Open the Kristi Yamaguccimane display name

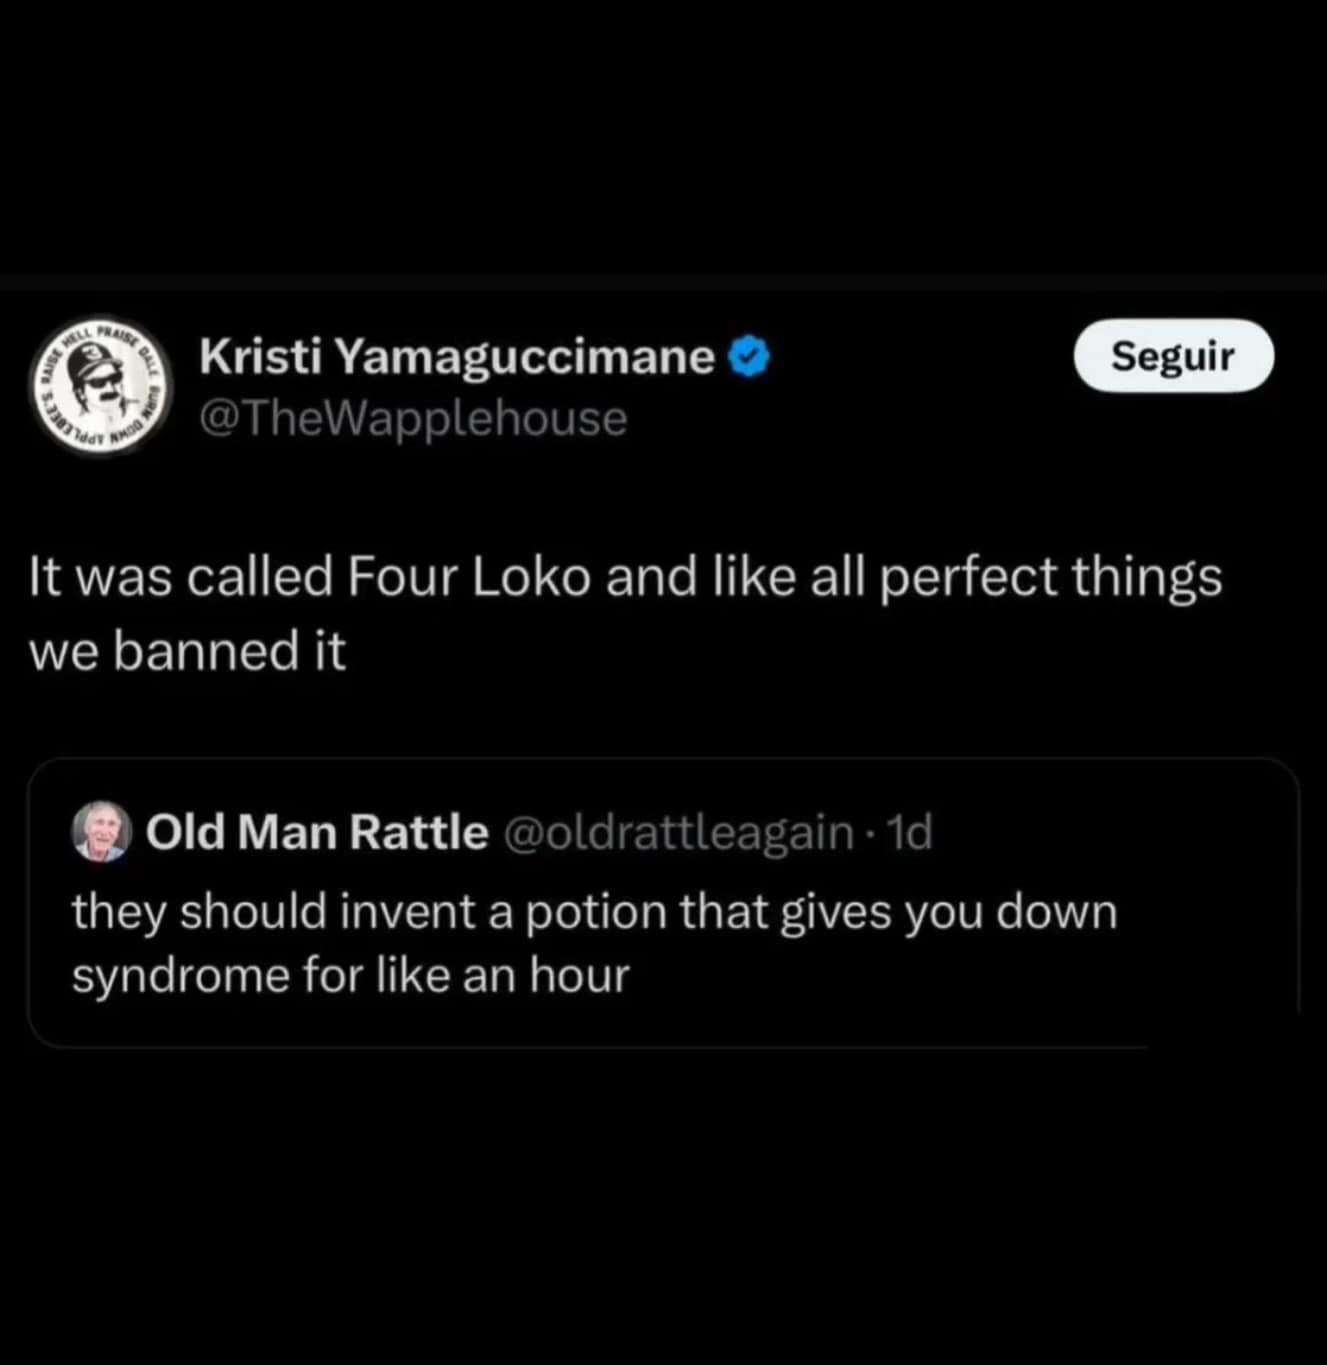456,357
